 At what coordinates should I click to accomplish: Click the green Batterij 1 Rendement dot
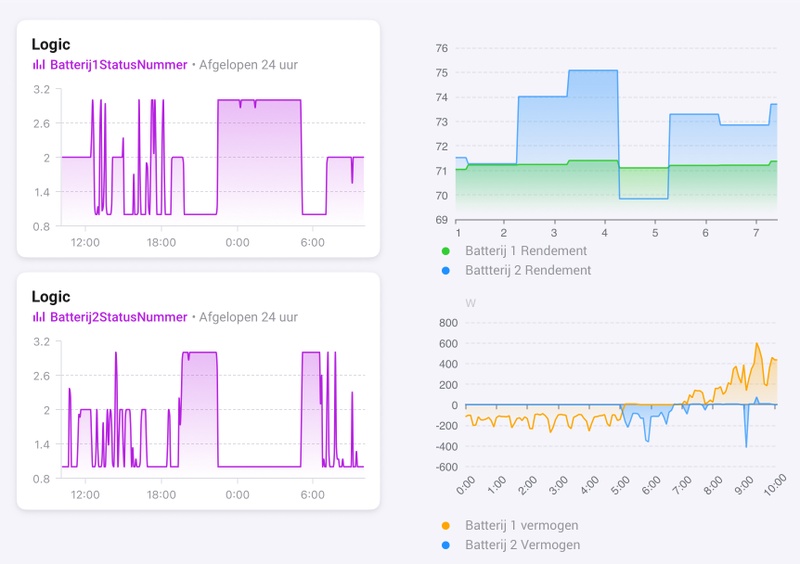click(x=445, y=251)
